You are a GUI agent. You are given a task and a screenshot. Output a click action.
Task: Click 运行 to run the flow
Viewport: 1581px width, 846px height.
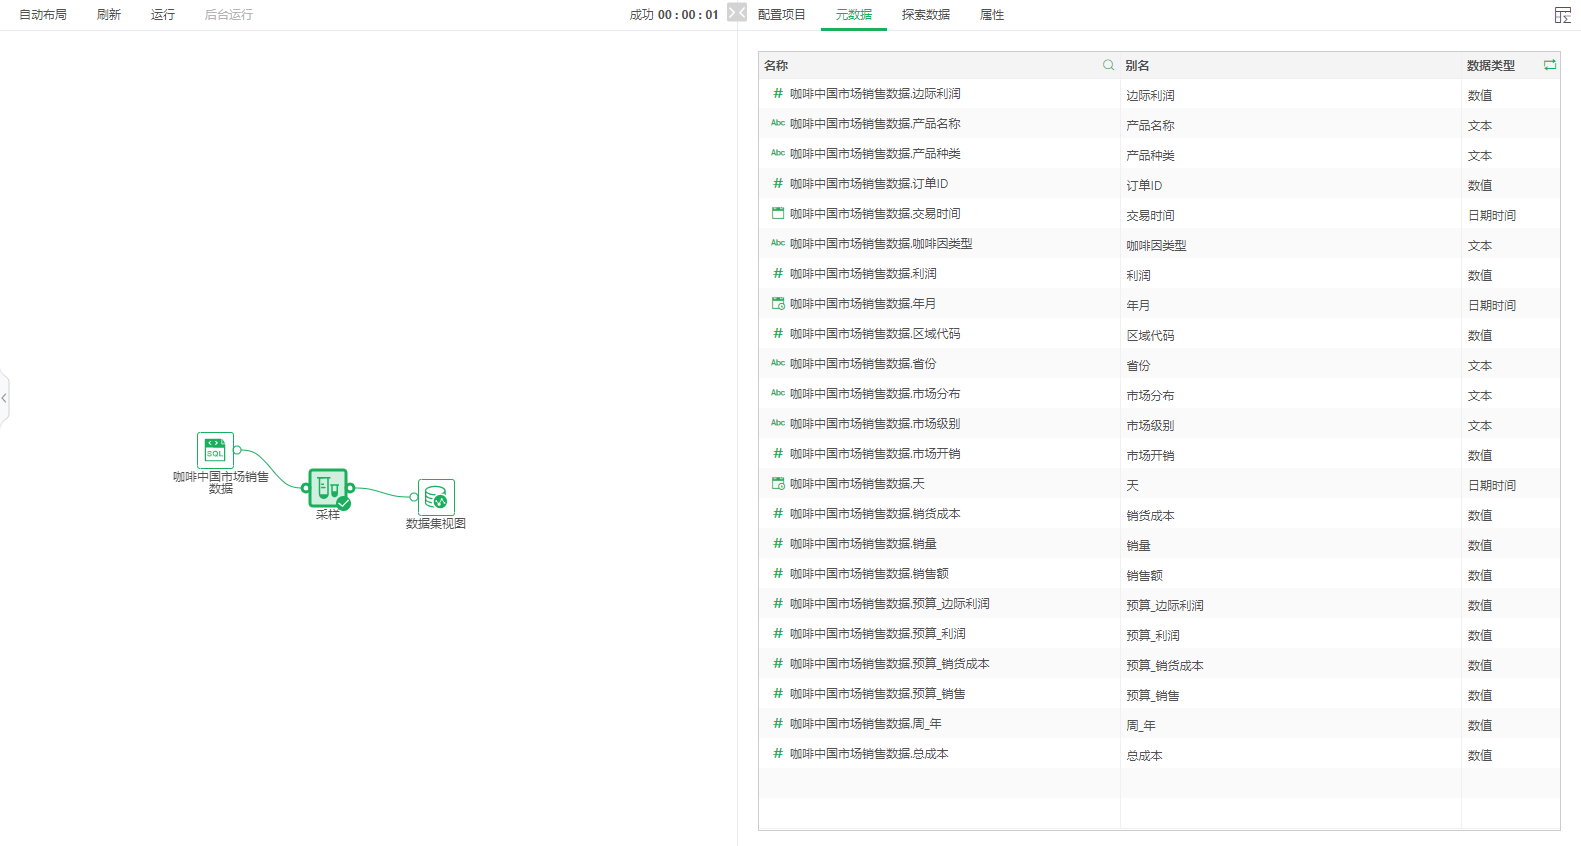162,15
